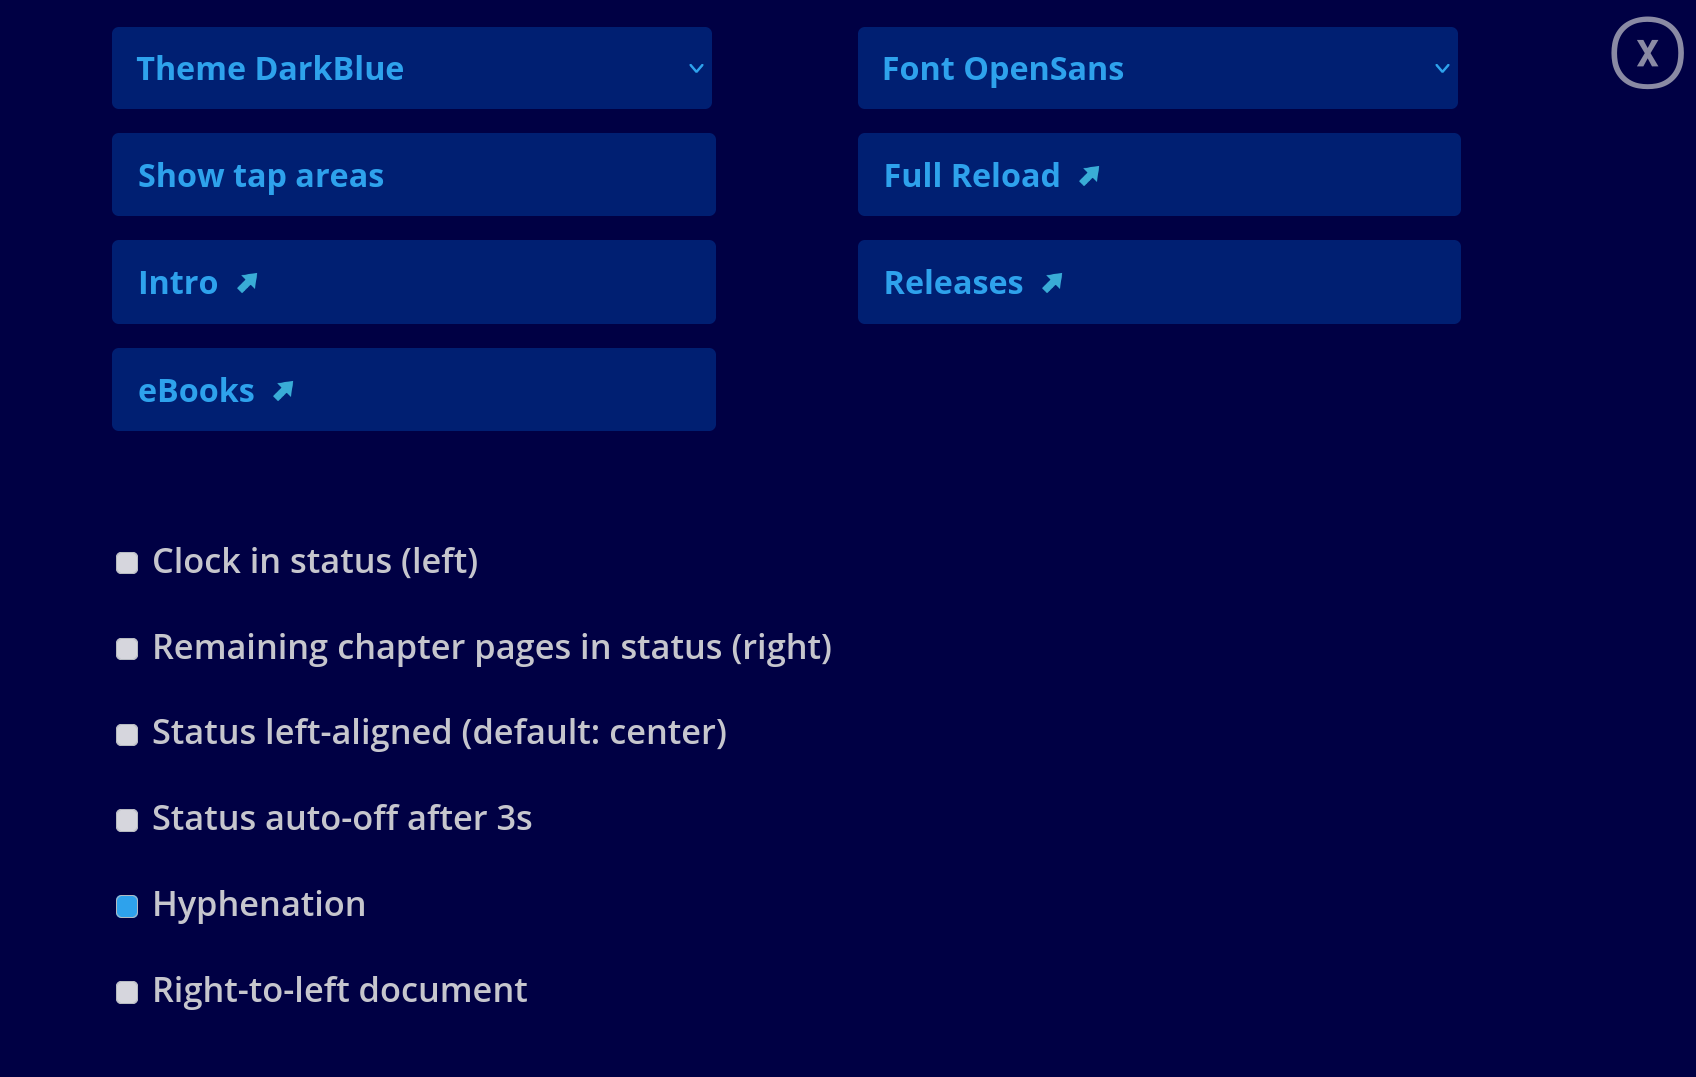
Task: Click the chevron on the Font selector
Action: [1442, 68]
